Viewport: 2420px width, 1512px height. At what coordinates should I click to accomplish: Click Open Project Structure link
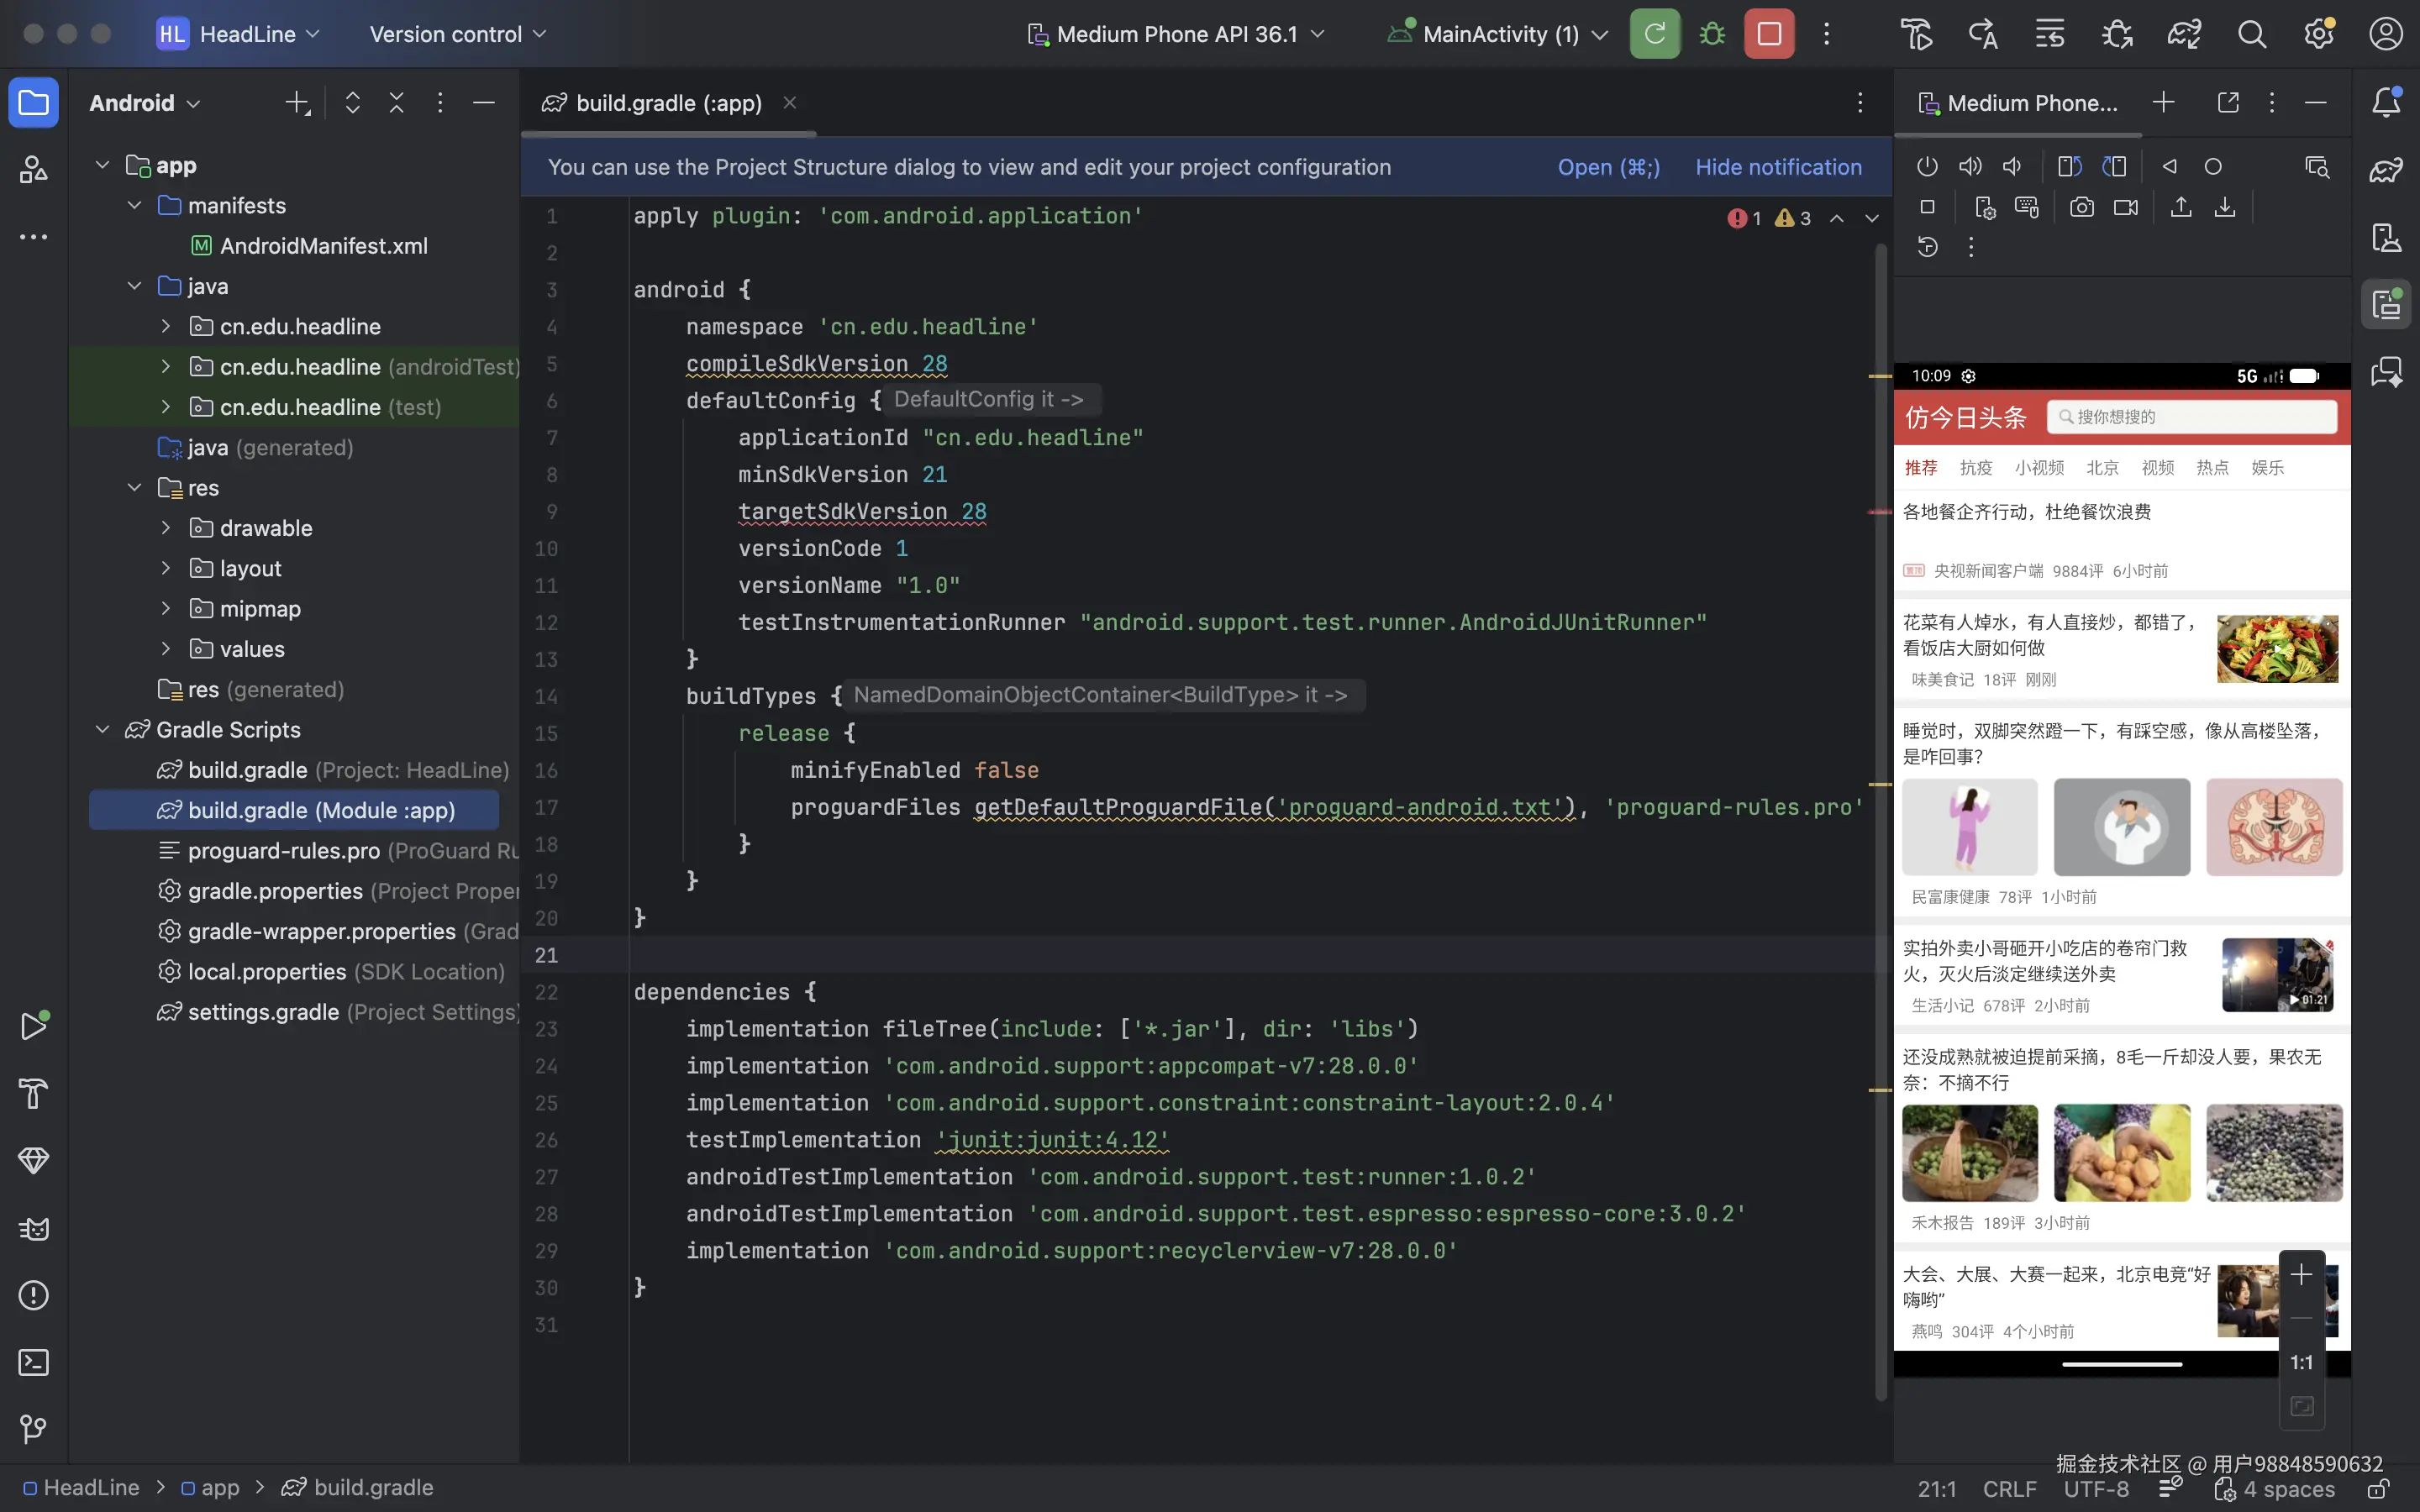click(1608, 167)
